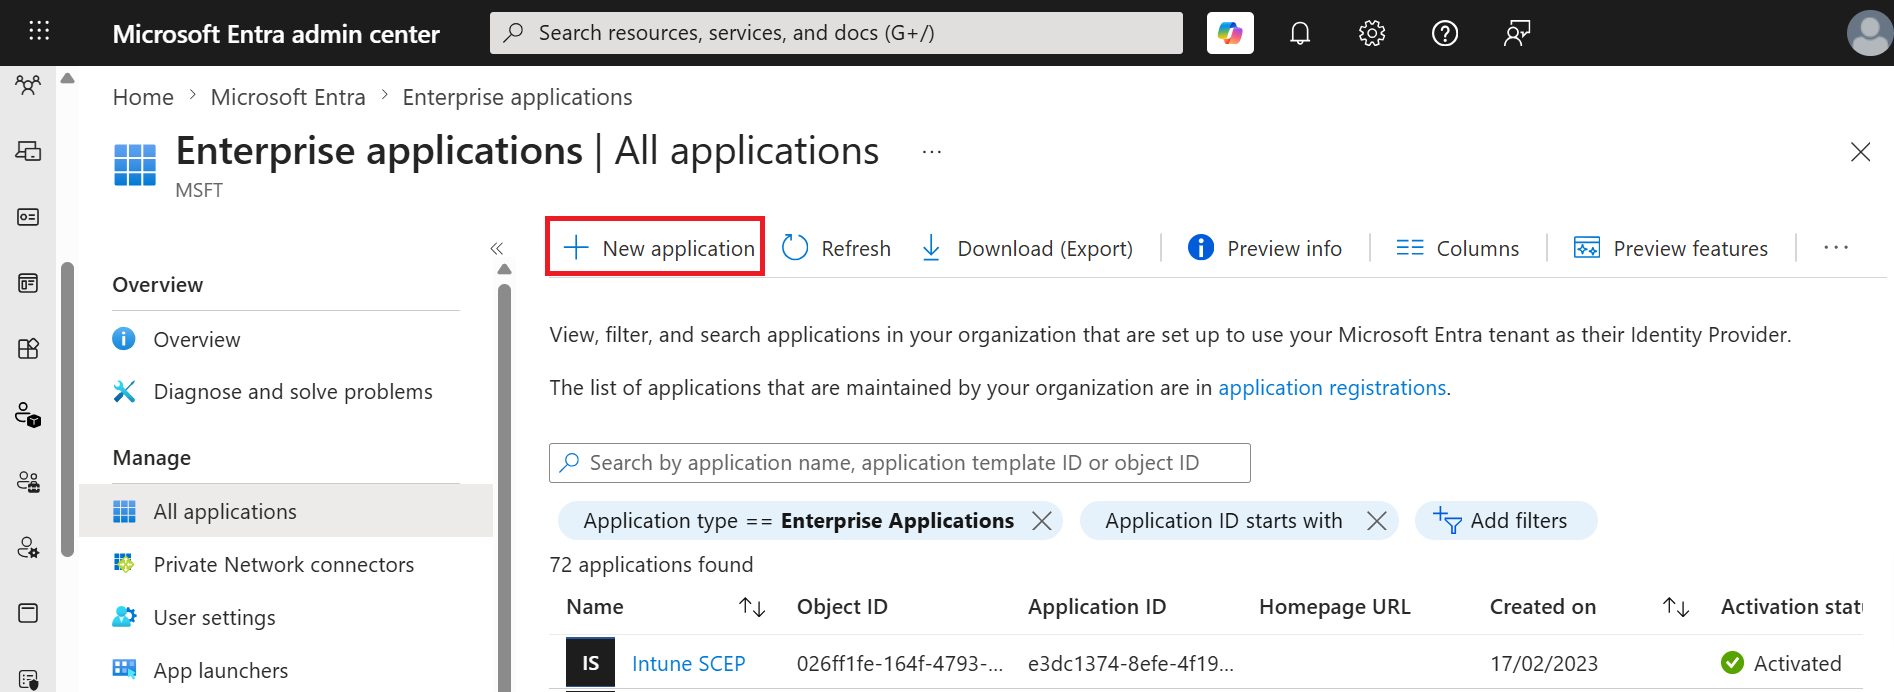Focus the top resources search bar
The image size is (1894, 692).
[x=836, y=33]
